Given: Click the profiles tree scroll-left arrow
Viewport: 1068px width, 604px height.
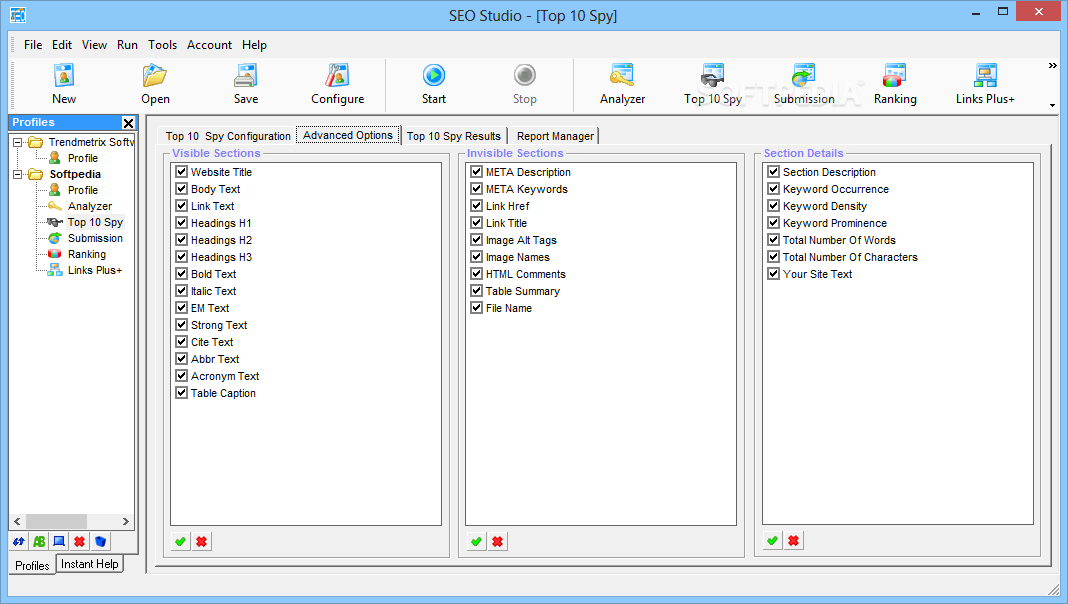Looking at the screenshot, I should pos(17,522).
